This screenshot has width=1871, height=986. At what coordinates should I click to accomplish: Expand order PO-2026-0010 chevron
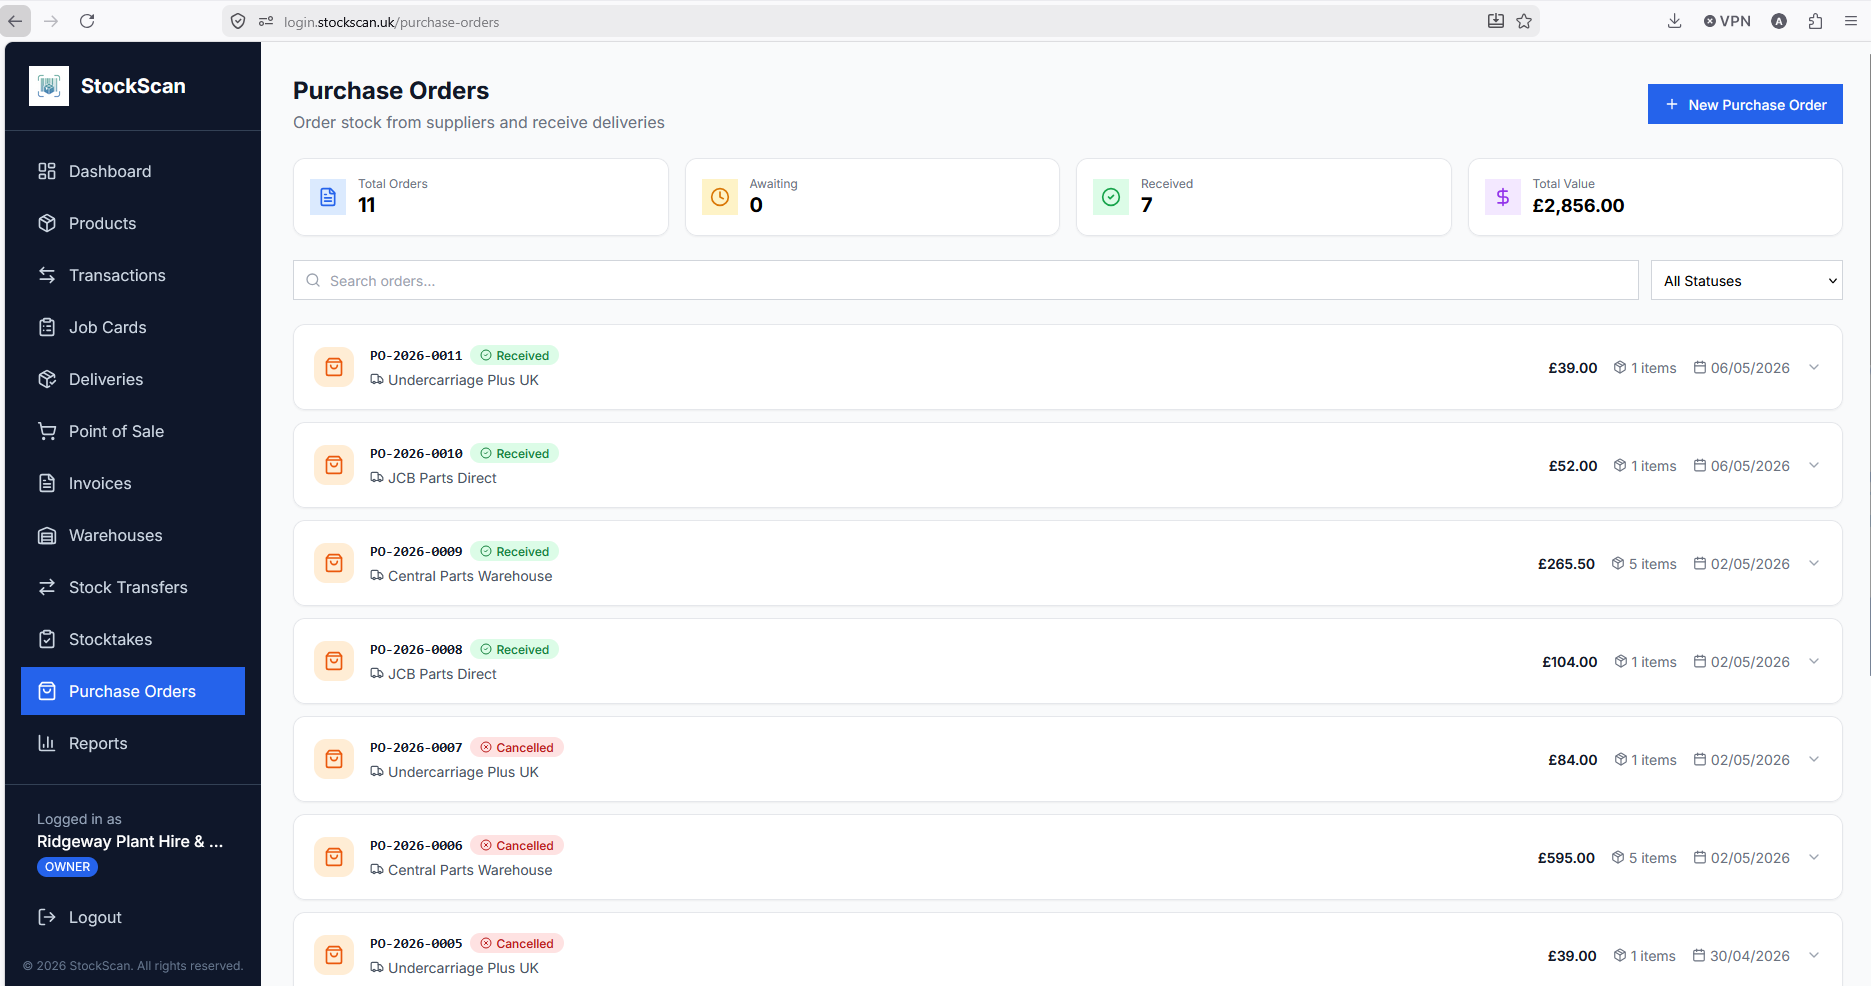click(1814, 465)
